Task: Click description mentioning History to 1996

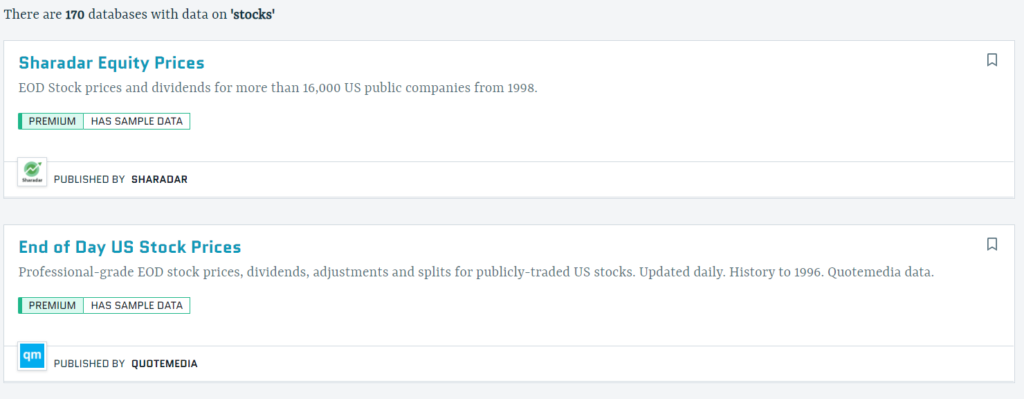Action: coord(476,272)
